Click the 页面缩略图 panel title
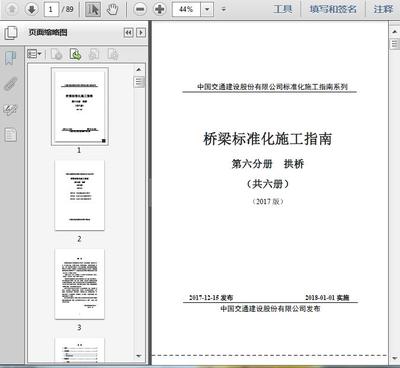400x368 pixels. [48, 32]
